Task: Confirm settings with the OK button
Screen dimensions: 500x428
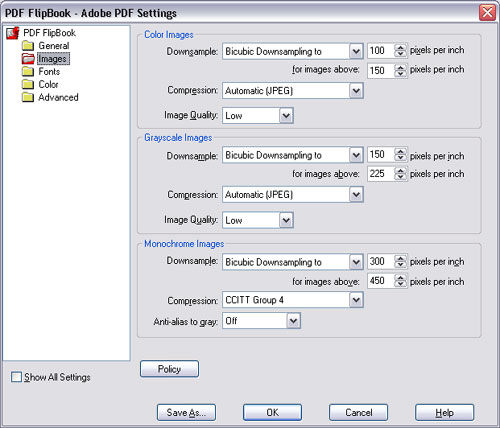Action: pos(272,413)
